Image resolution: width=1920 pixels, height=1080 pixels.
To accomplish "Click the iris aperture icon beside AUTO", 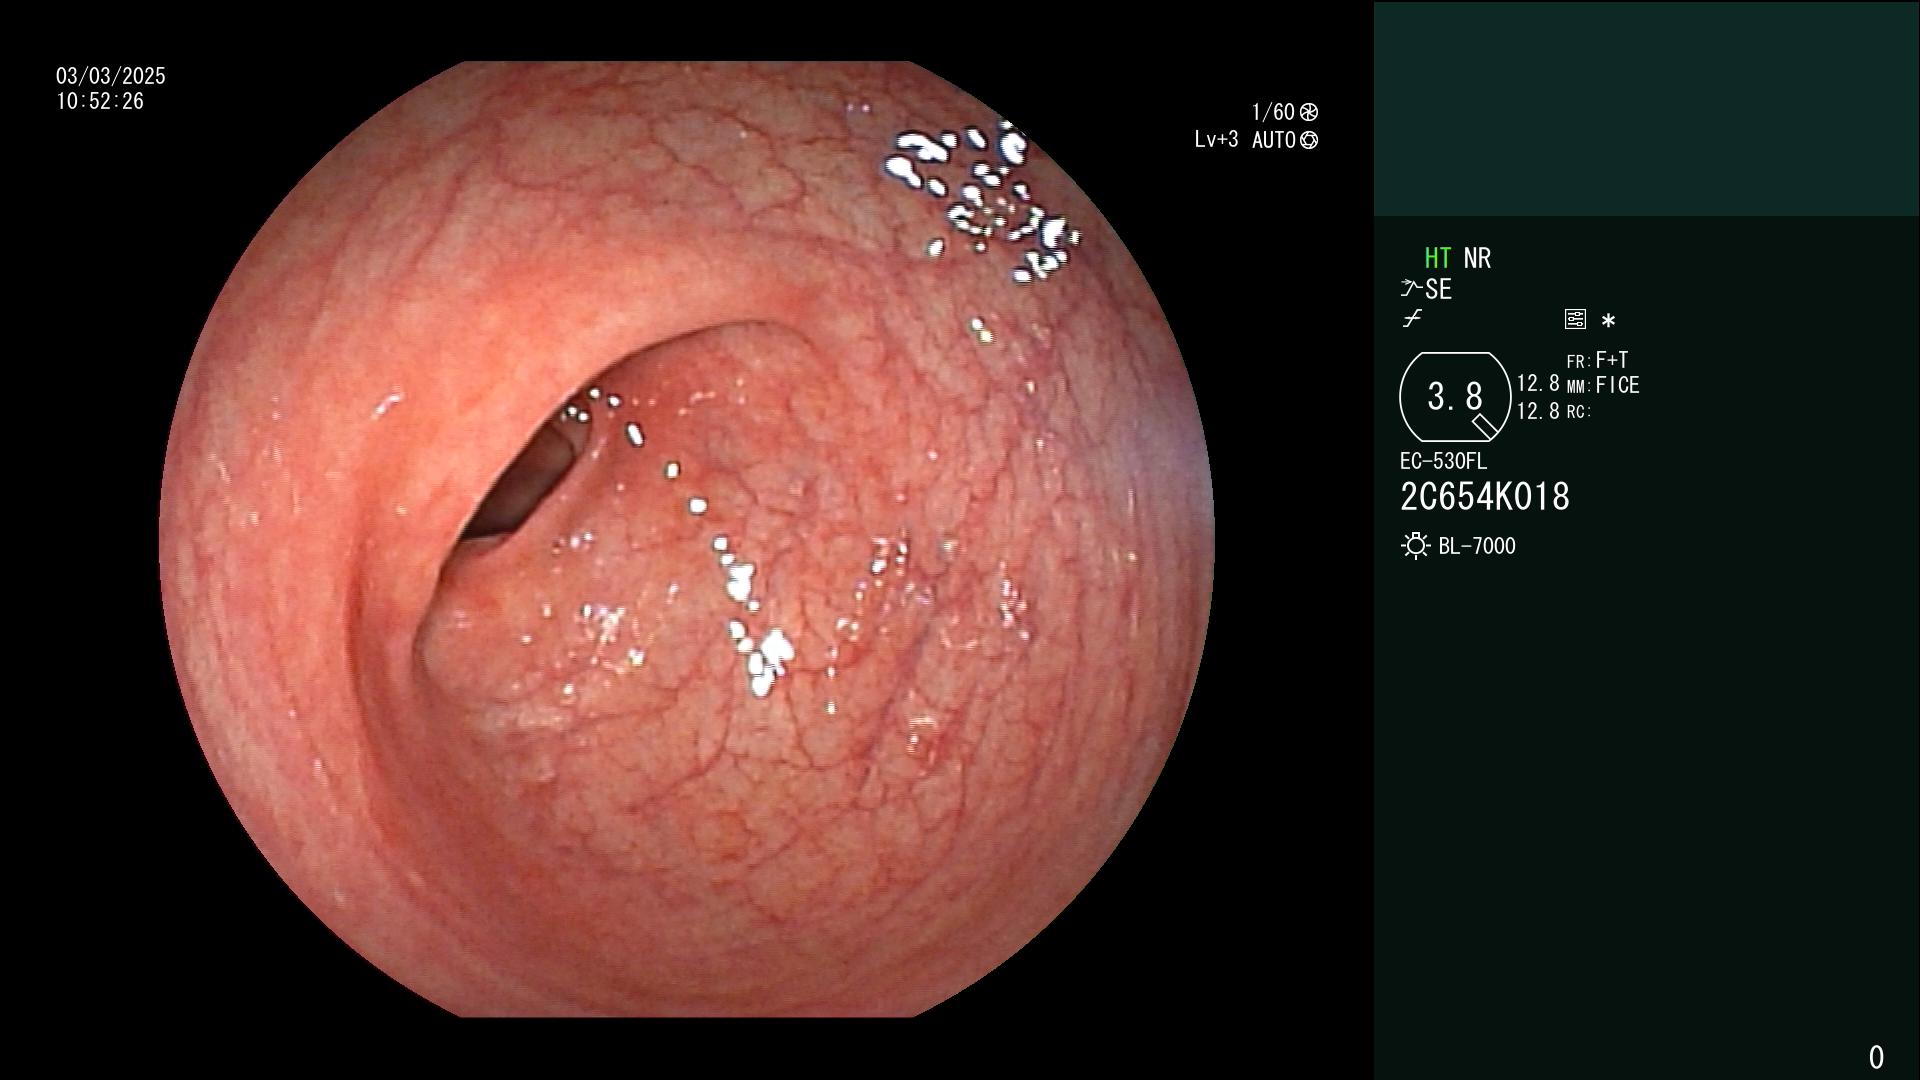I will coord(1309,141).
